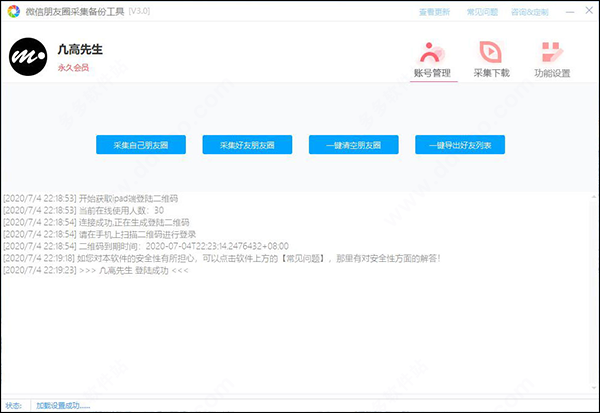
Task: Click the 采集好友朋友圈 button
Action: coord(247,145)
